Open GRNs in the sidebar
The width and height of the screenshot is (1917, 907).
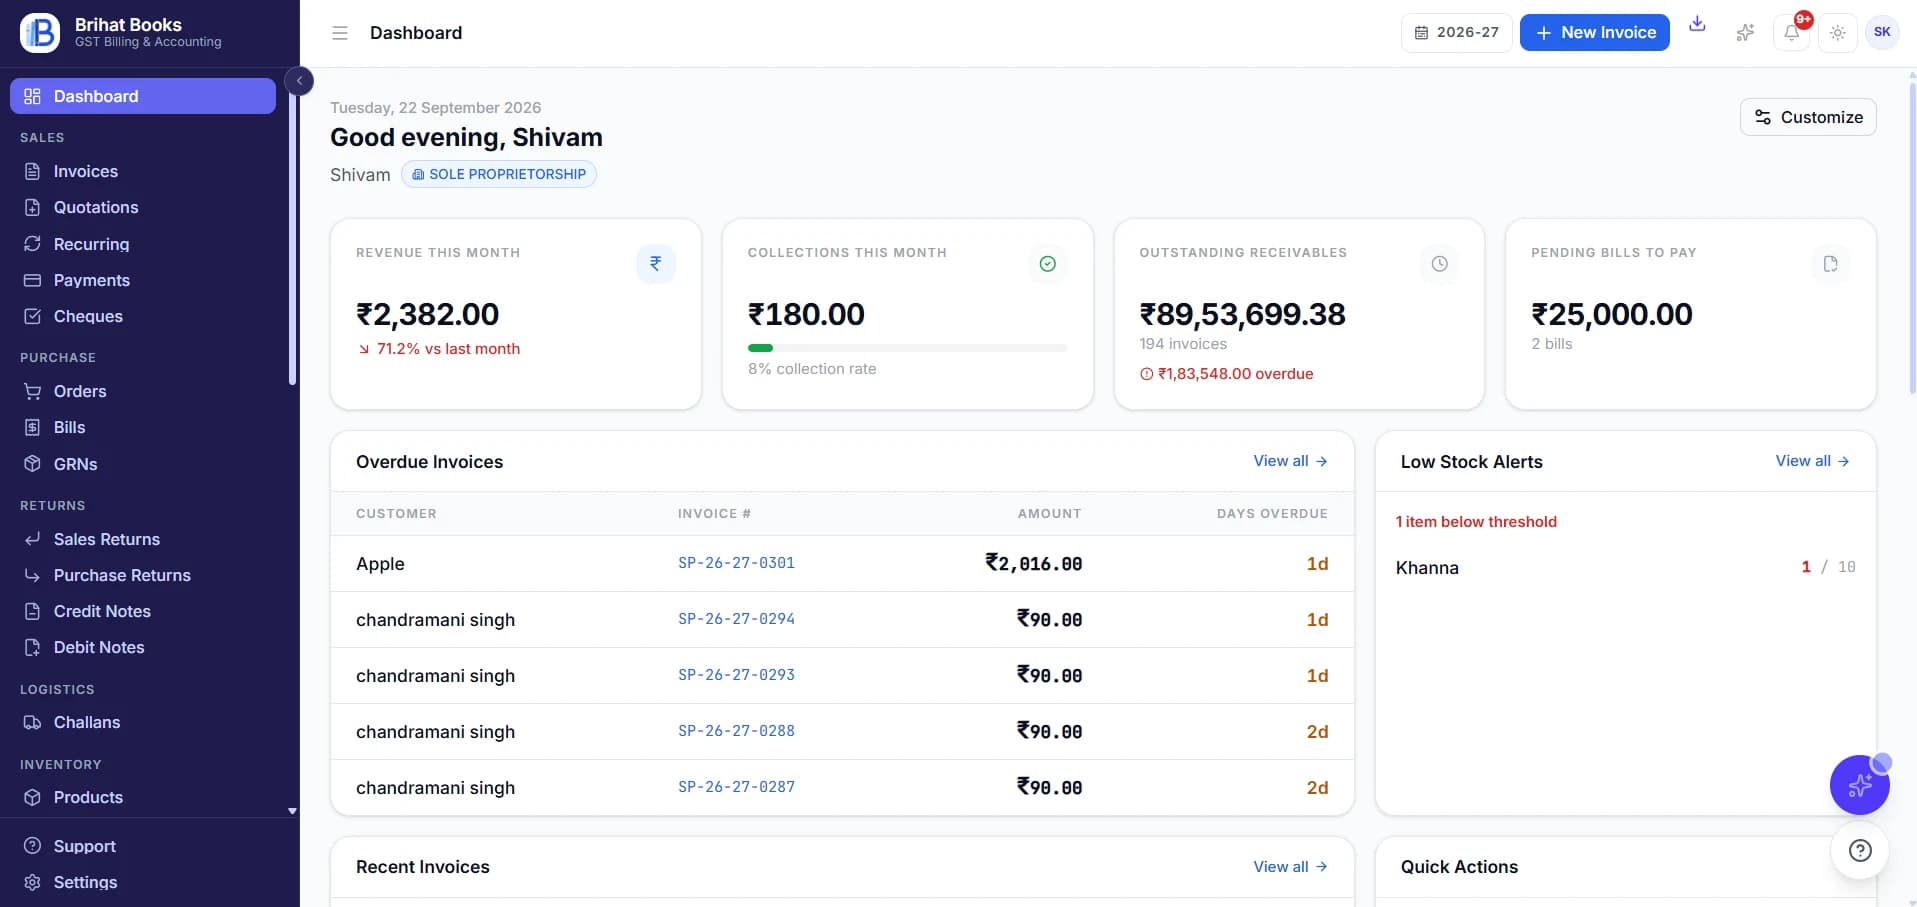pyautogui.click(x=143, y=464)
